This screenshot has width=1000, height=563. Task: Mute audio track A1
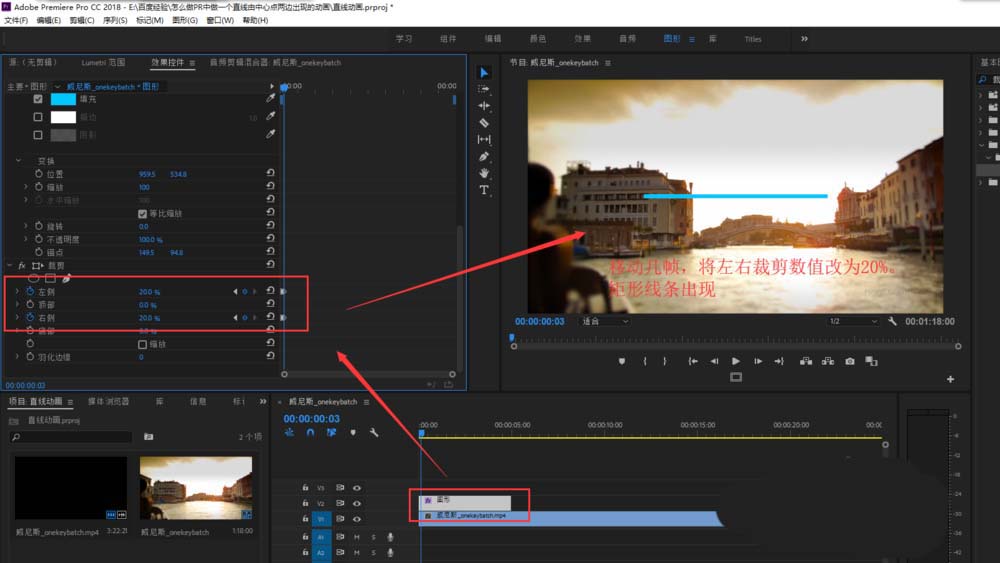tap(357, 537)
